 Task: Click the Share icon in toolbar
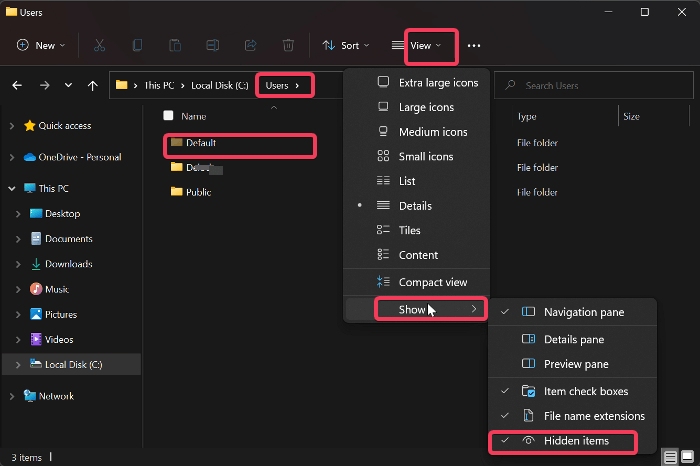(x=250, y=45)
